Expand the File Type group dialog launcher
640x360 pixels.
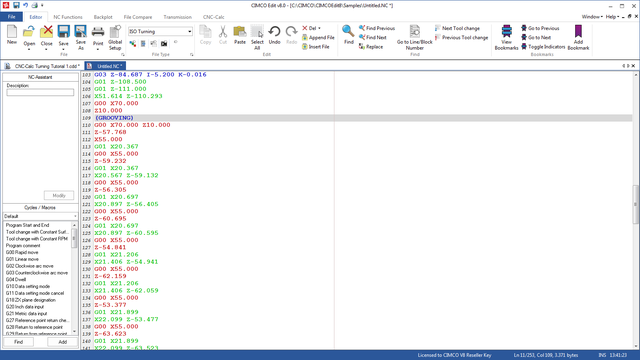point(191,55)
